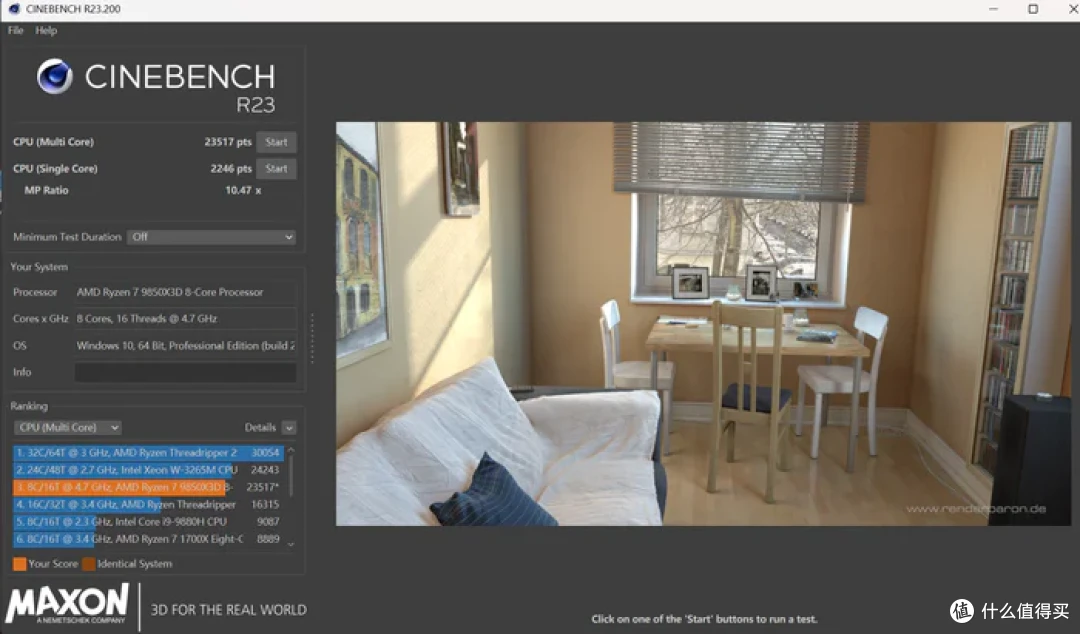Click the panel splitter dotted handle
The width and height of the screenshot is (1080, 634).
(312, 338)
